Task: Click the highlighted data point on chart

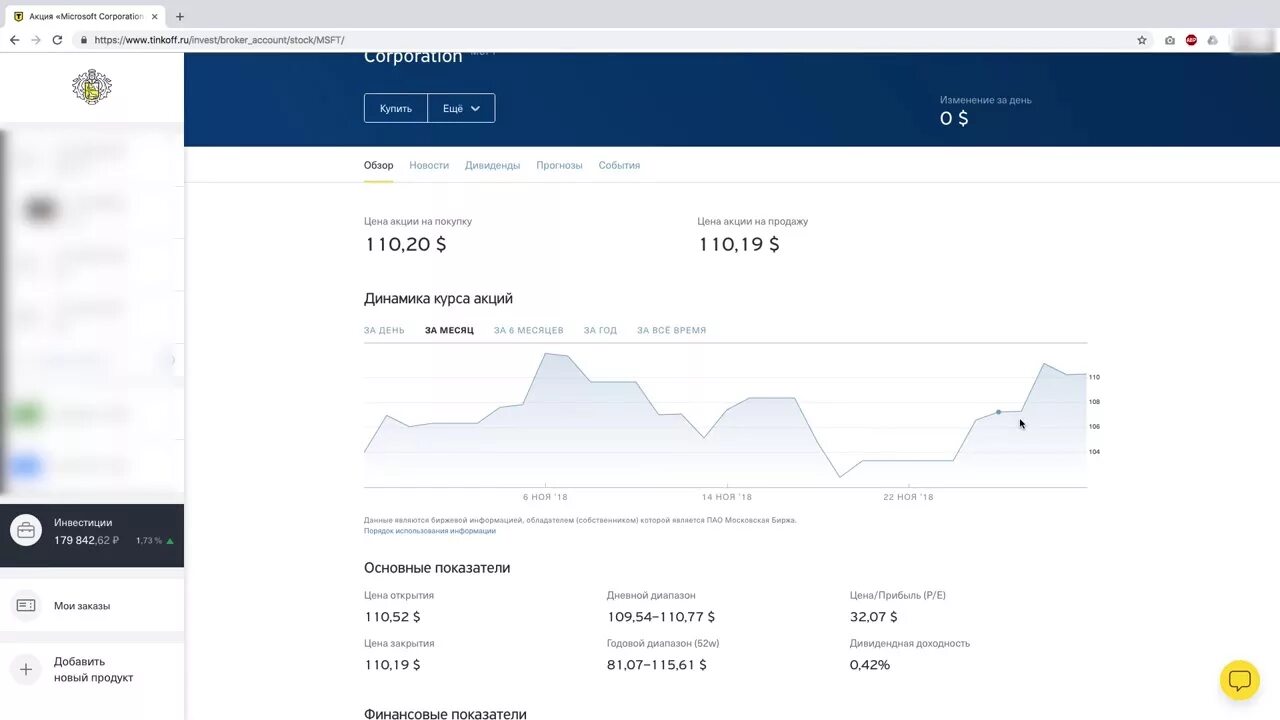Action: [998, 412]
